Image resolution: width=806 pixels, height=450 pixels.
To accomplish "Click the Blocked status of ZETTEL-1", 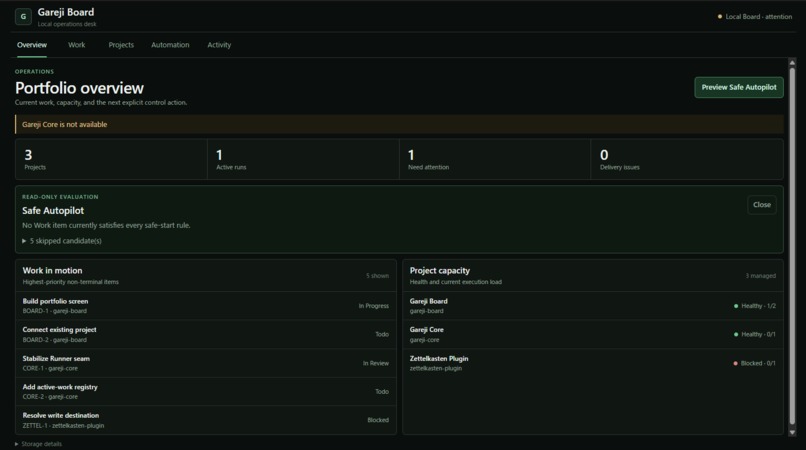I will (x=378, y=420).
